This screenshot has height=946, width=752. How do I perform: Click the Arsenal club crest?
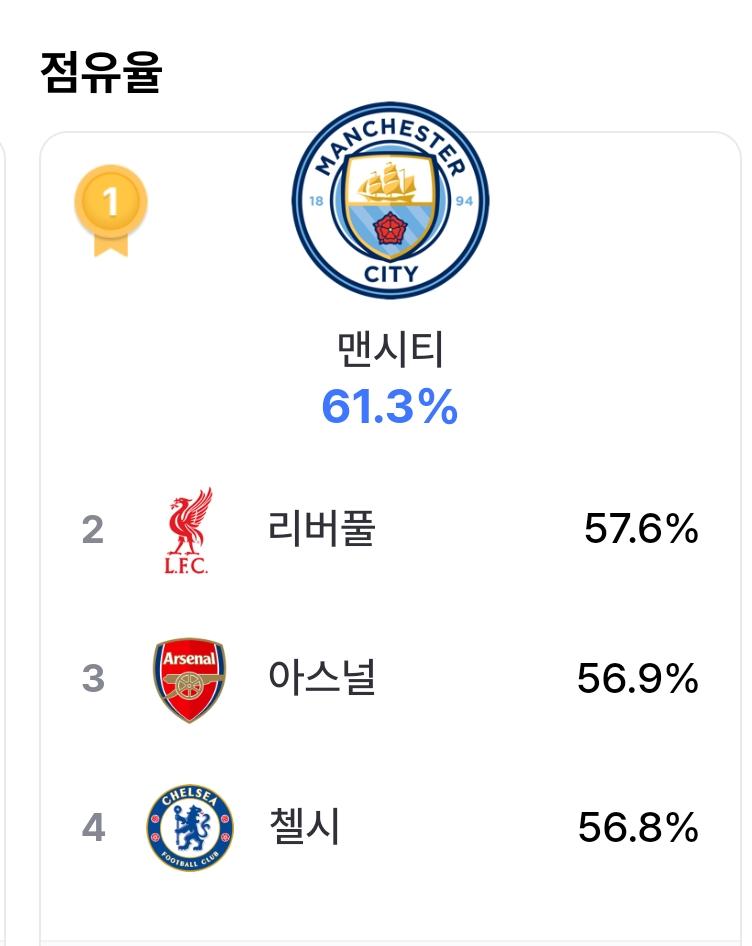click(189, 679)
